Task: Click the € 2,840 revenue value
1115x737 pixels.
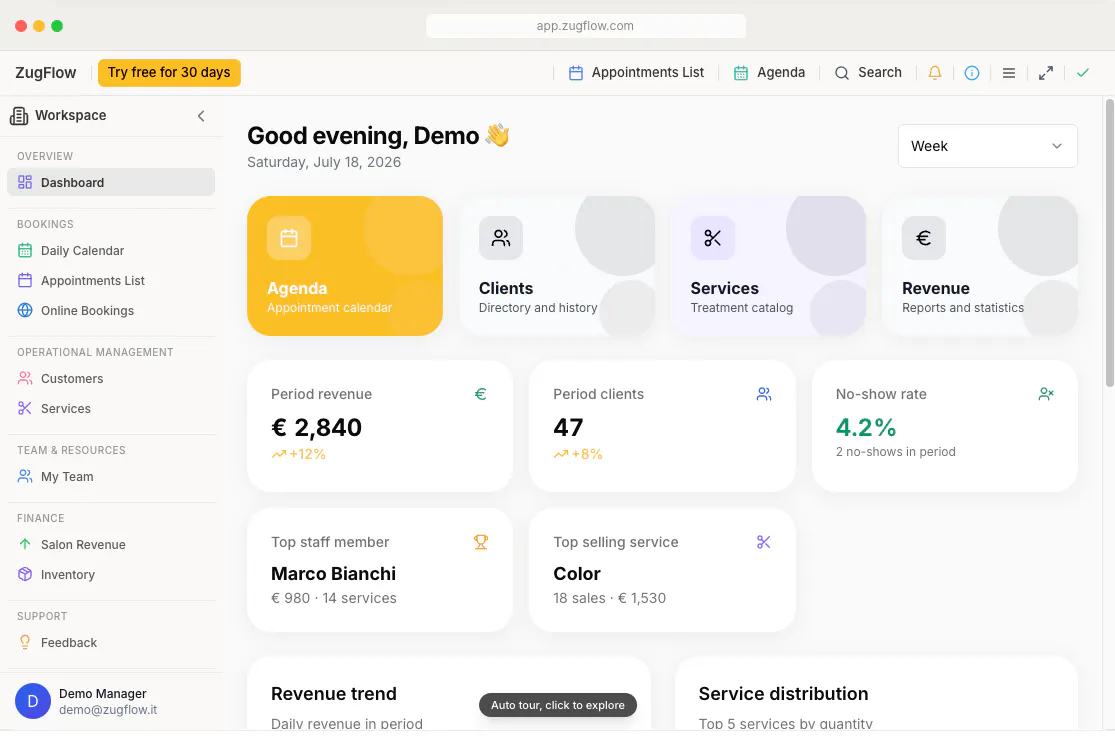Action: (316, 428)
